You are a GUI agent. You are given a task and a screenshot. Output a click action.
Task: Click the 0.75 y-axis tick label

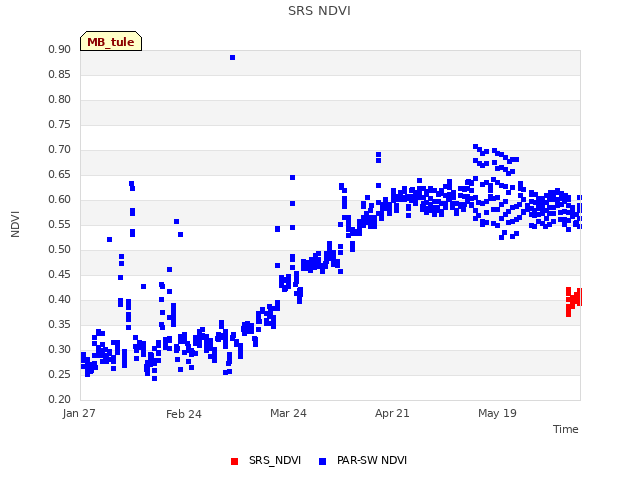pyautogui.click(x=60, y=124)
